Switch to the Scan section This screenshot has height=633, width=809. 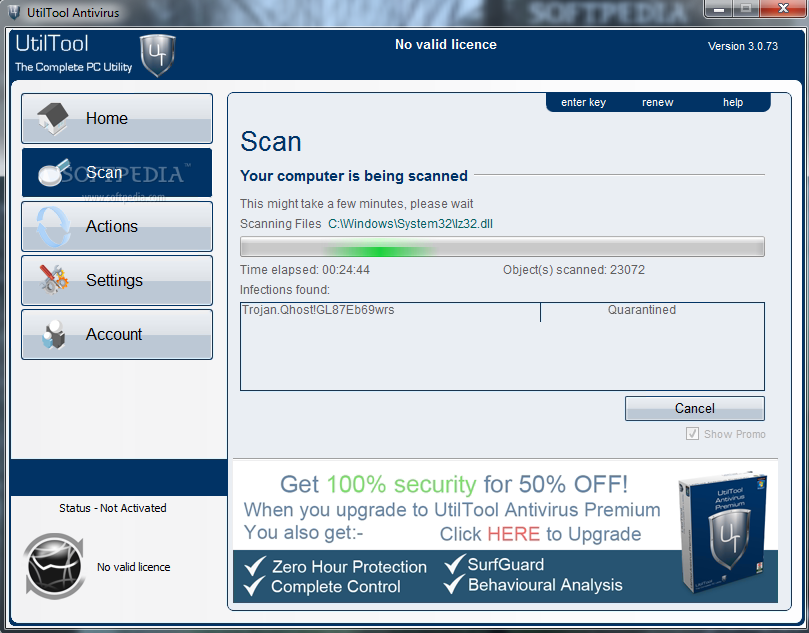pos(117,172)
